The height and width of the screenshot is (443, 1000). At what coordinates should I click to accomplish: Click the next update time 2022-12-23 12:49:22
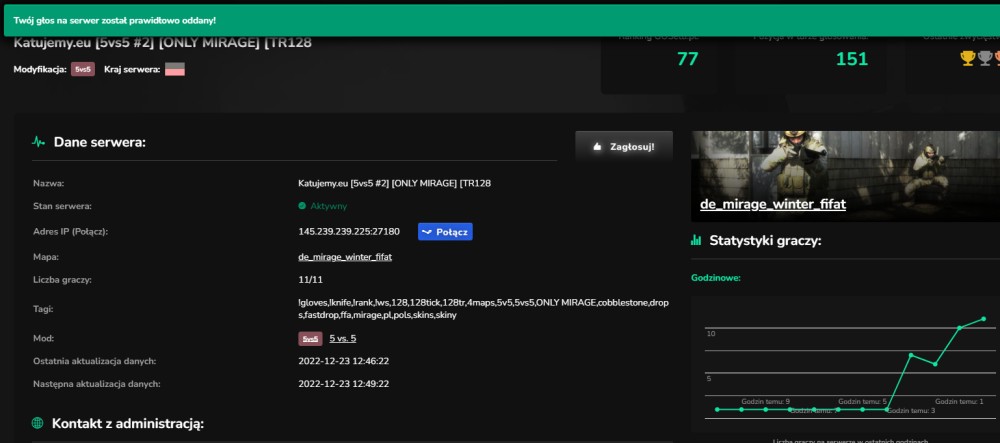[x=344, y=384]
